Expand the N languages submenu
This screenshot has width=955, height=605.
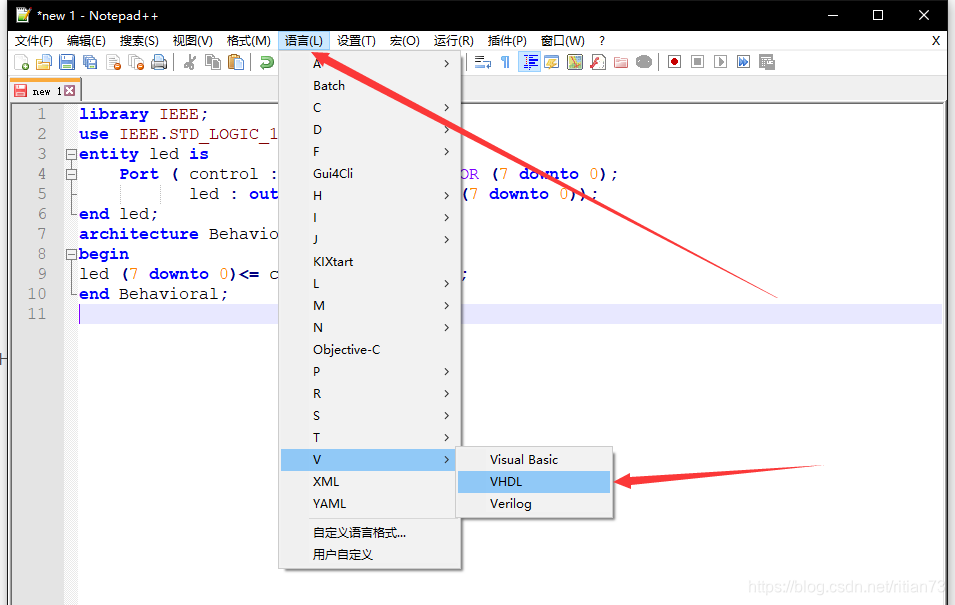pyautogui.click(x=370, y=328)
